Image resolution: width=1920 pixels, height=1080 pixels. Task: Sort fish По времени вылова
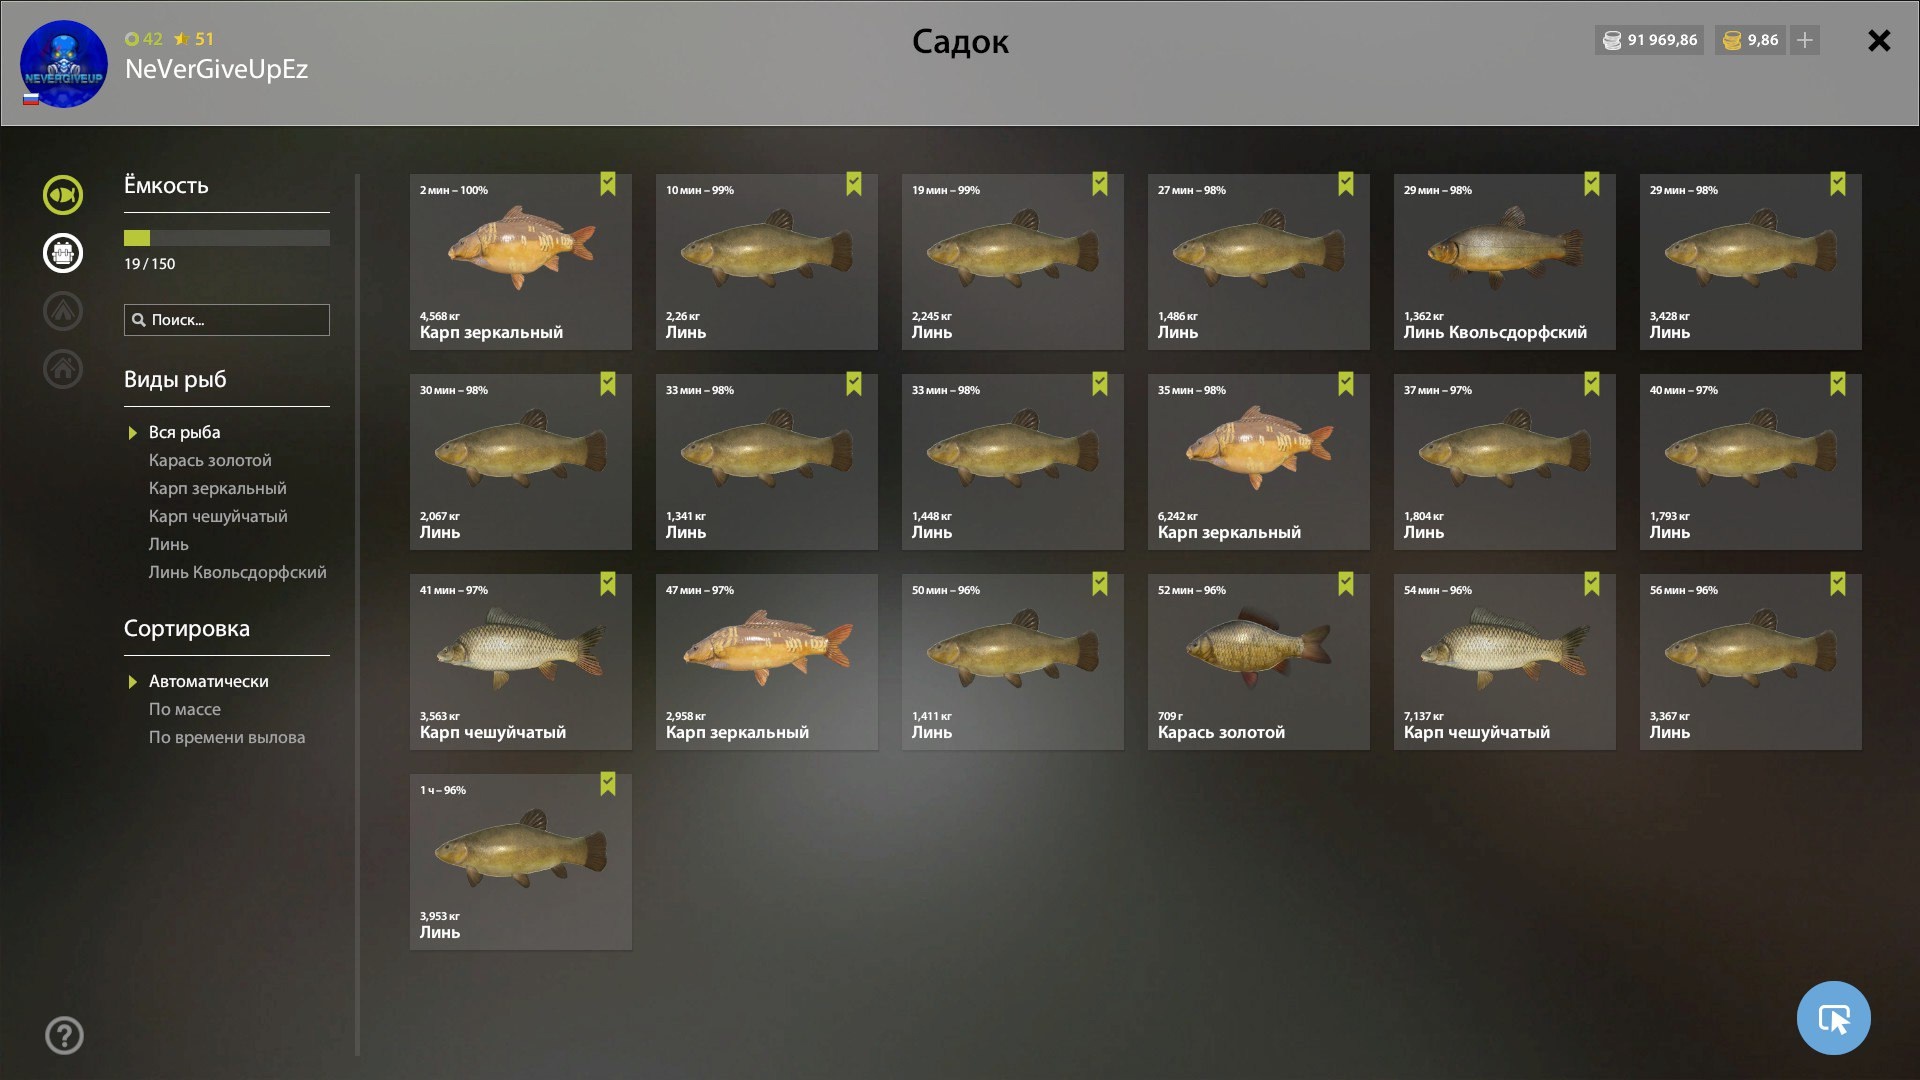(x=227, y=737)
